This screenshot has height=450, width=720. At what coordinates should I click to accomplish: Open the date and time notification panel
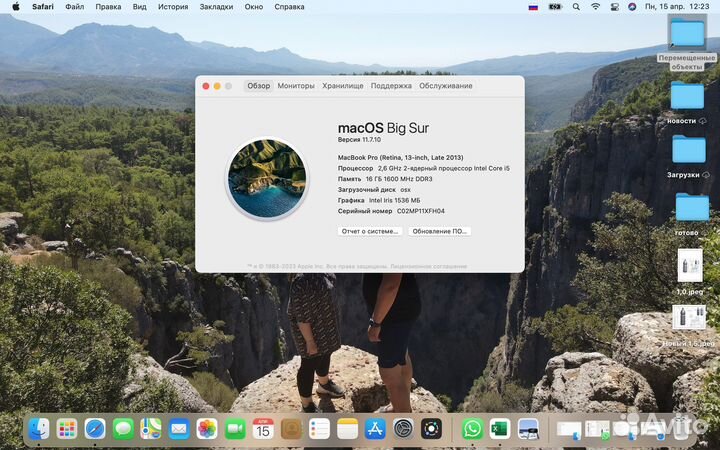click(x=677, y=7)
